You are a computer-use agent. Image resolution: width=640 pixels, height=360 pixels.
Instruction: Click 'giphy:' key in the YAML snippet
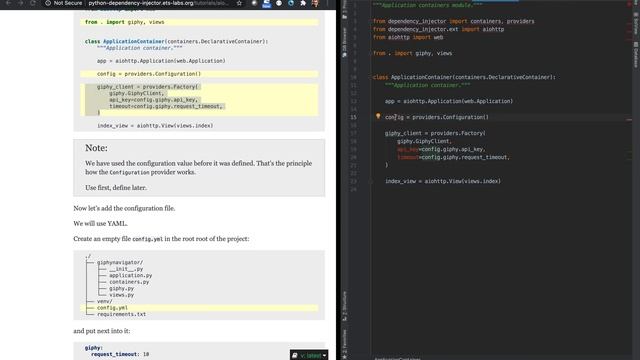(x=94, y=348)
